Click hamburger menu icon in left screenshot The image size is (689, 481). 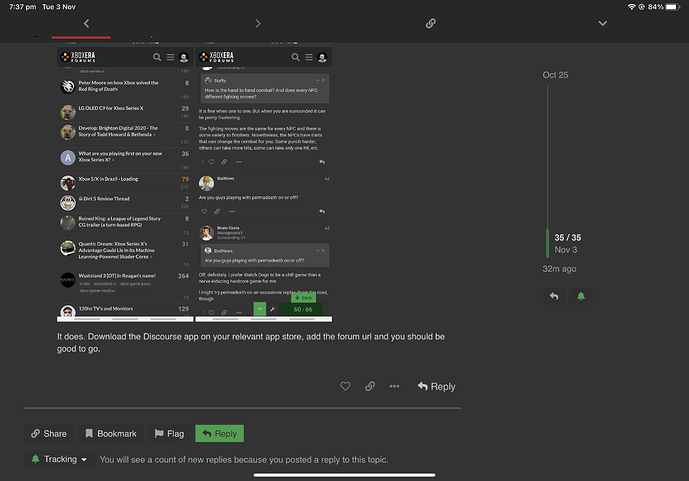click(170, 57)
